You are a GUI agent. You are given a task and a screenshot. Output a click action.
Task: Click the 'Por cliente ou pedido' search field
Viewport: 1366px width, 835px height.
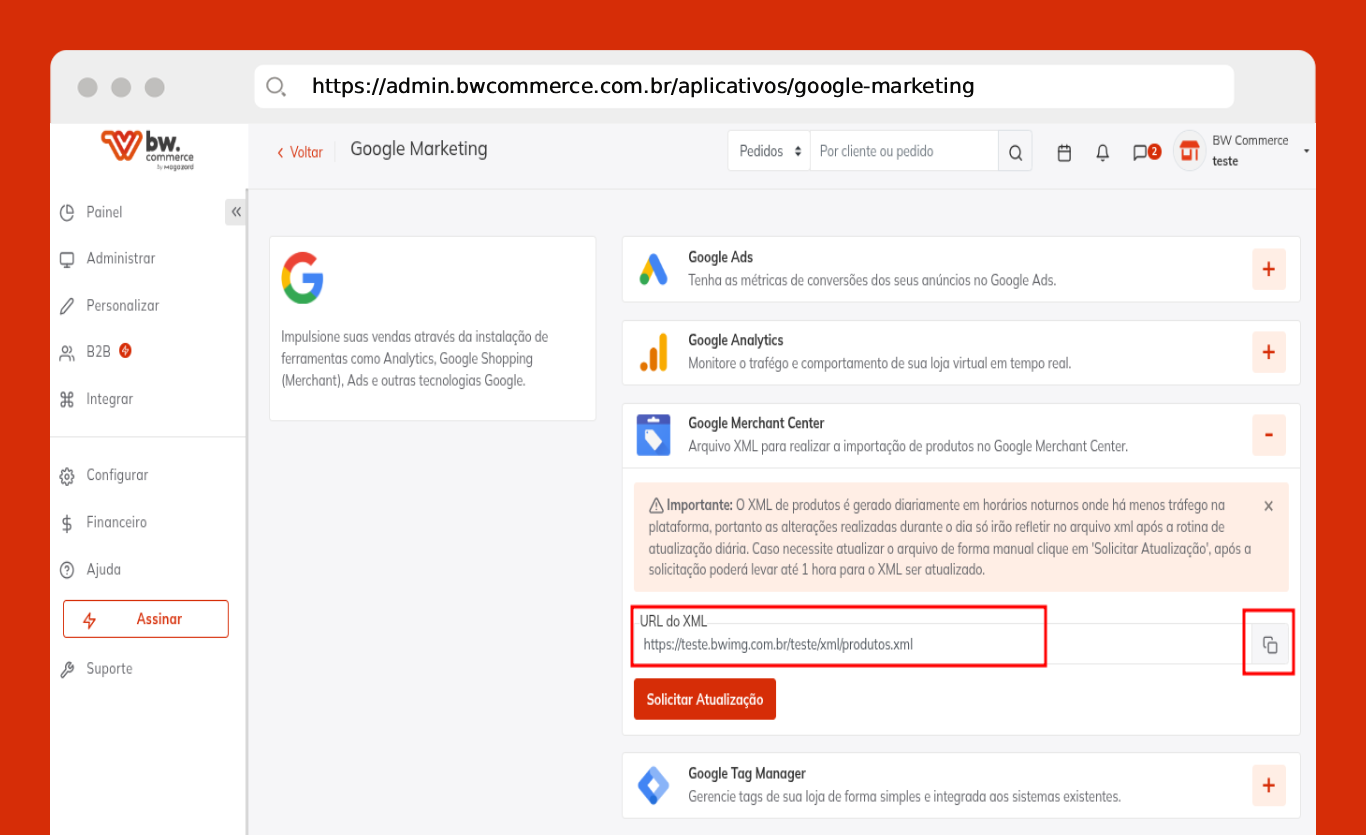[x=903, y=151]
